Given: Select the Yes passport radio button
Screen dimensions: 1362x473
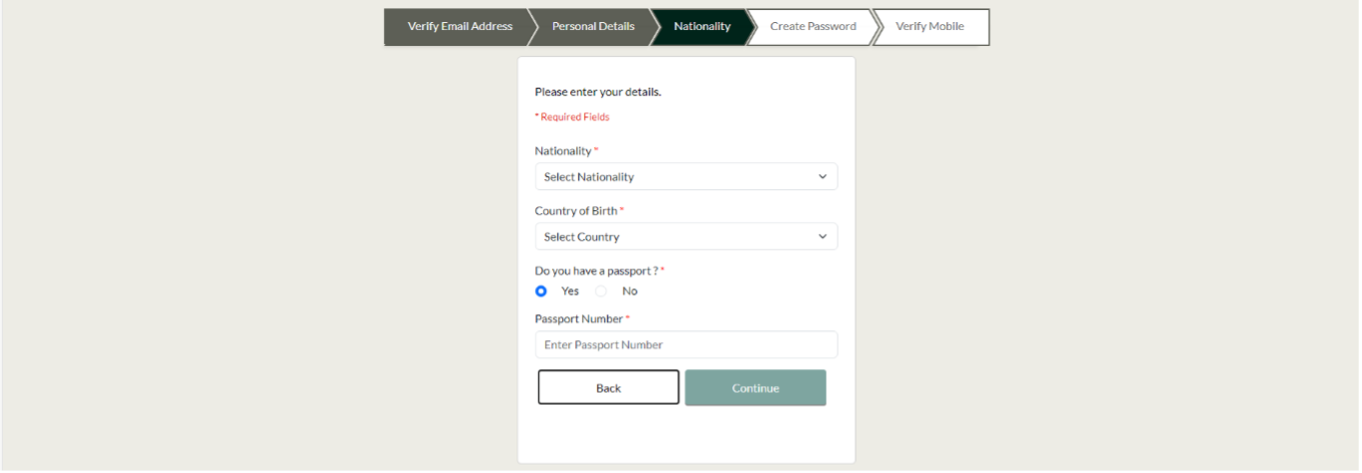Looking at the screenshot, I should tap(541, 291).
